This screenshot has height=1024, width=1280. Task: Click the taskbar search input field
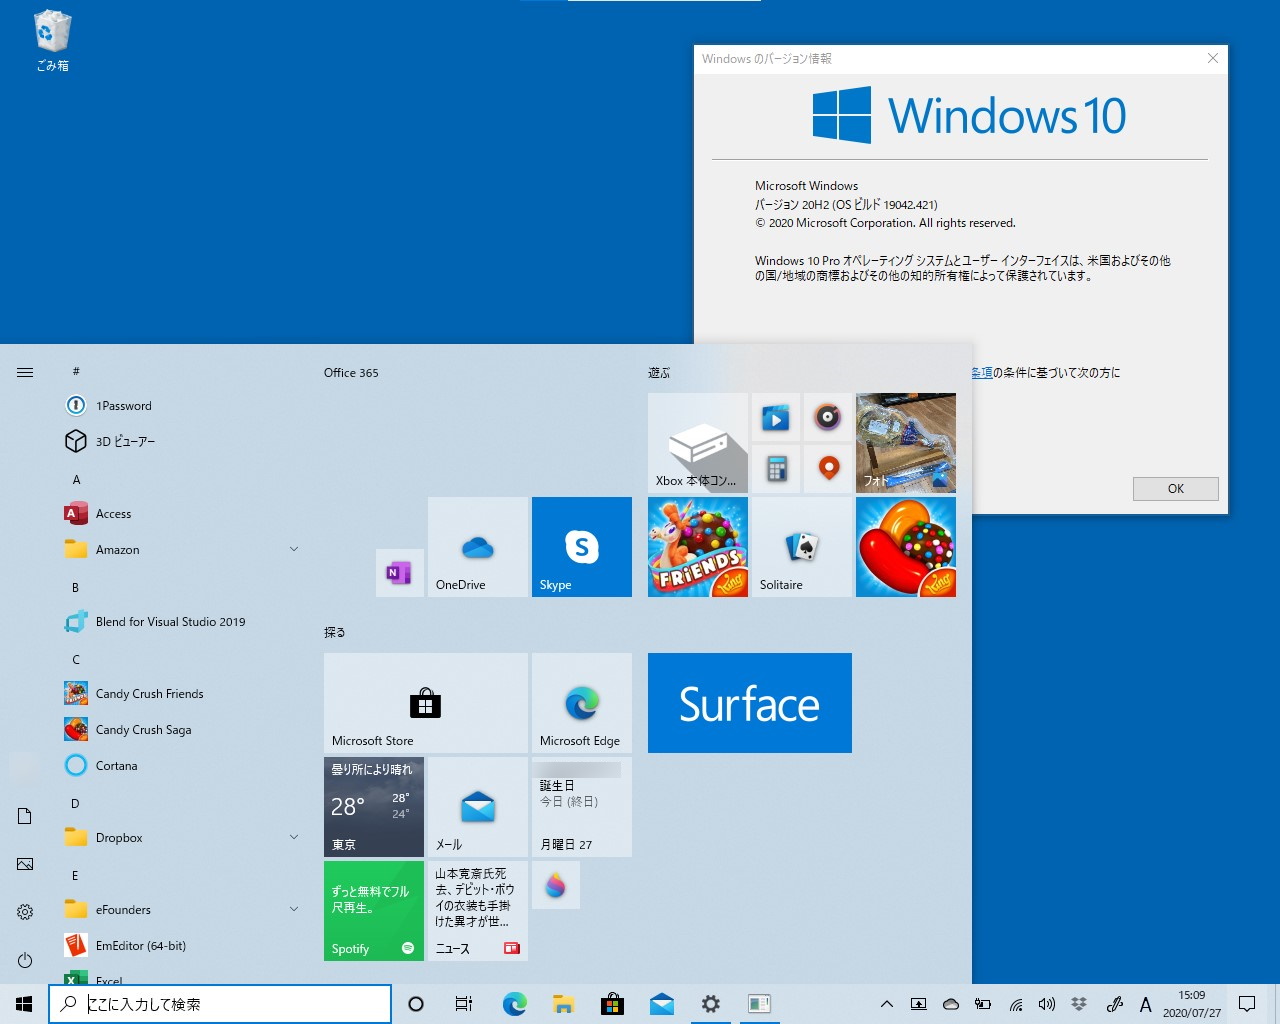220,1004
